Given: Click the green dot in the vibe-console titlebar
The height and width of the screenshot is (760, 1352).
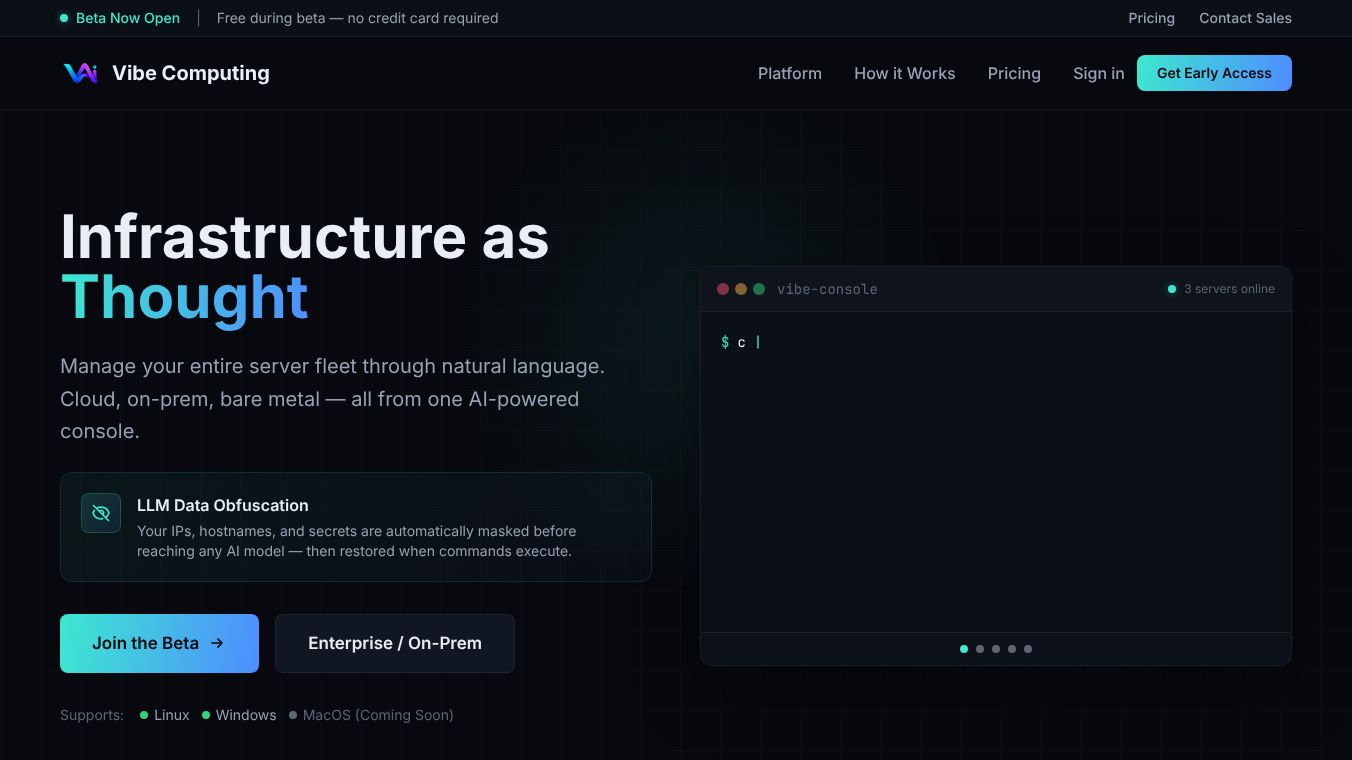Looking at the screenshot, I should (x=759, y=289).
